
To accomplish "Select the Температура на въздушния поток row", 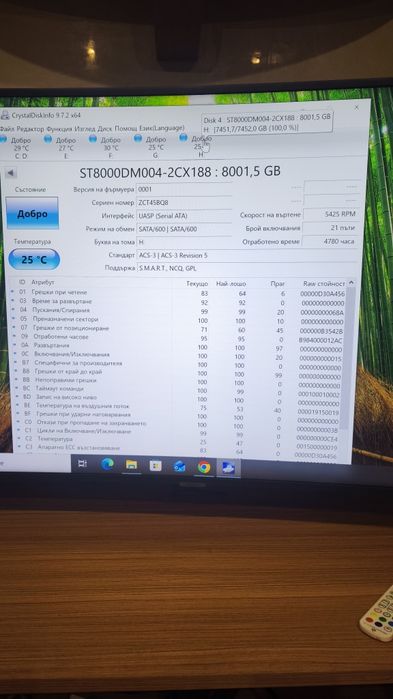I will click(178, 408).
